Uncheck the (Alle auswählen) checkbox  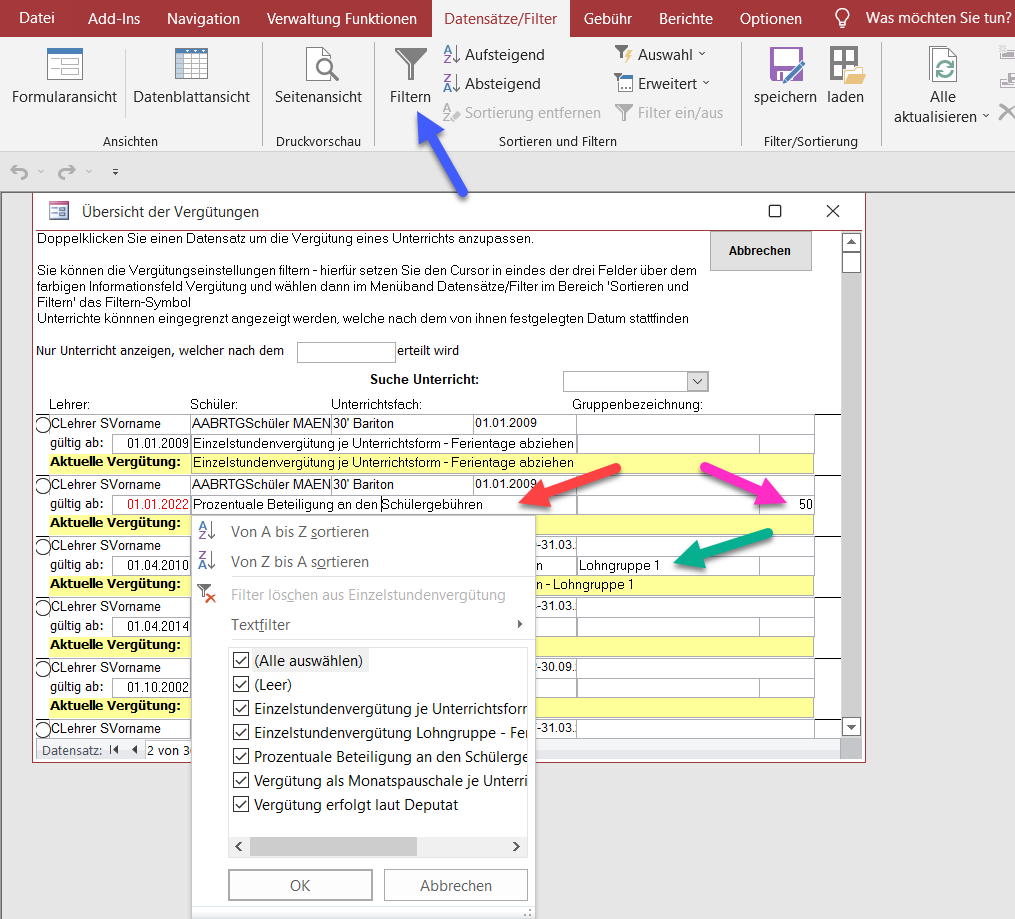point(241,661)
